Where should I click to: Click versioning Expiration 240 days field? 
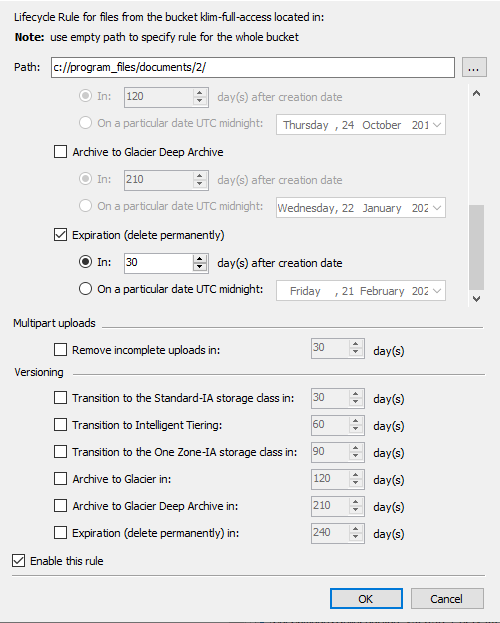[x=331, y=533]
